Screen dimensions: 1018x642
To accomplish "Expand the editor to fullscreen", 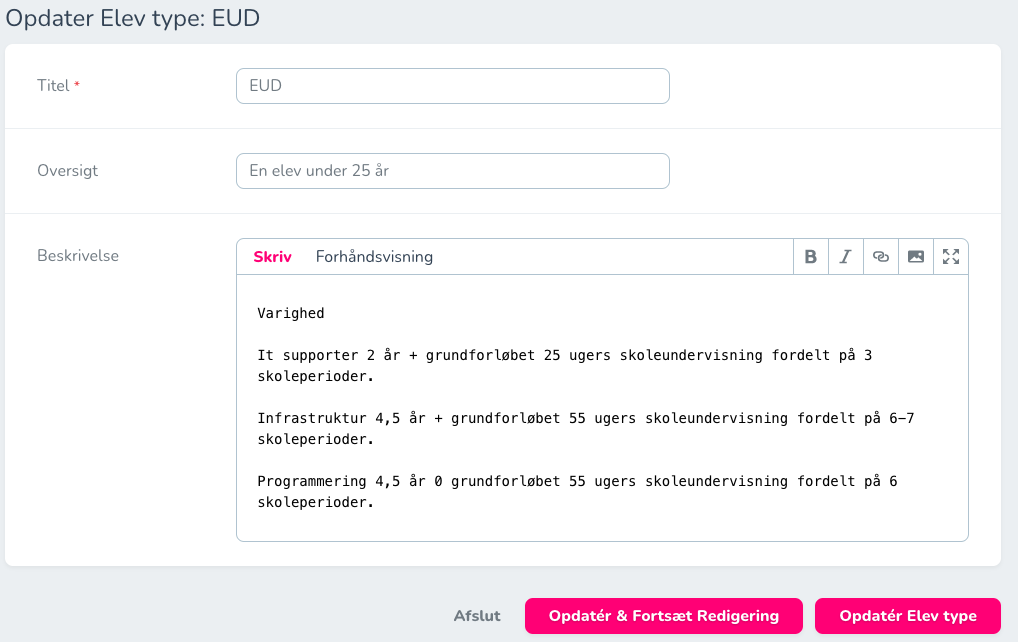I will coord(951,257).
